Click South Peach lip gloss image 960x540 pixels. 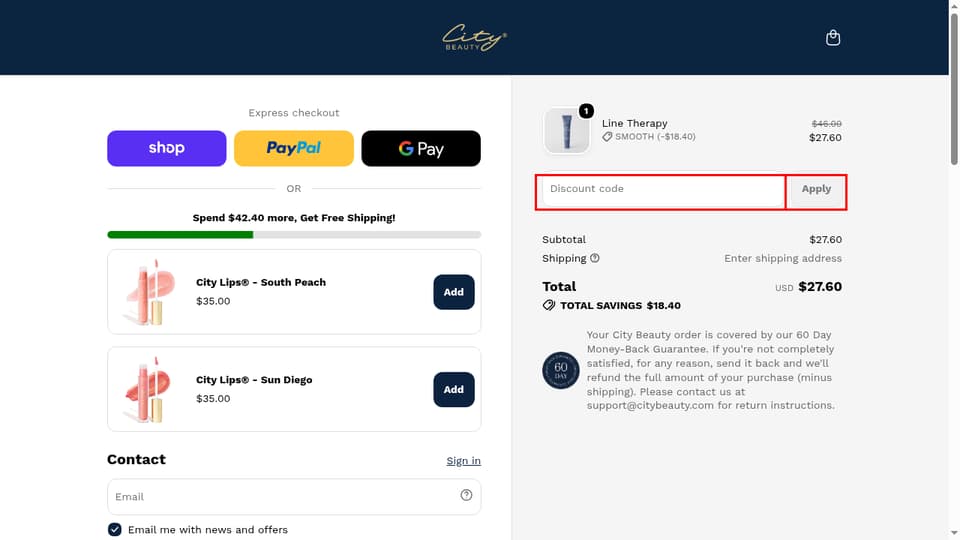click(x=149, y=292)
